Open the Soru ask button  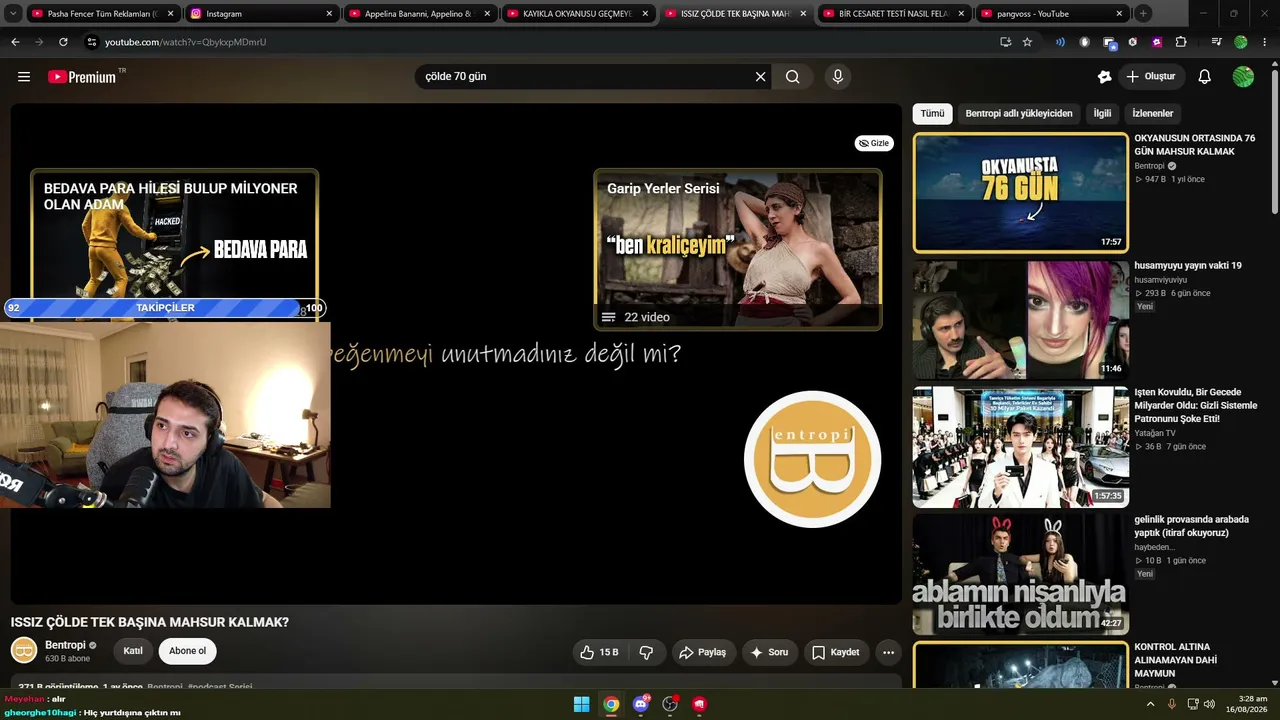point(769,652)
